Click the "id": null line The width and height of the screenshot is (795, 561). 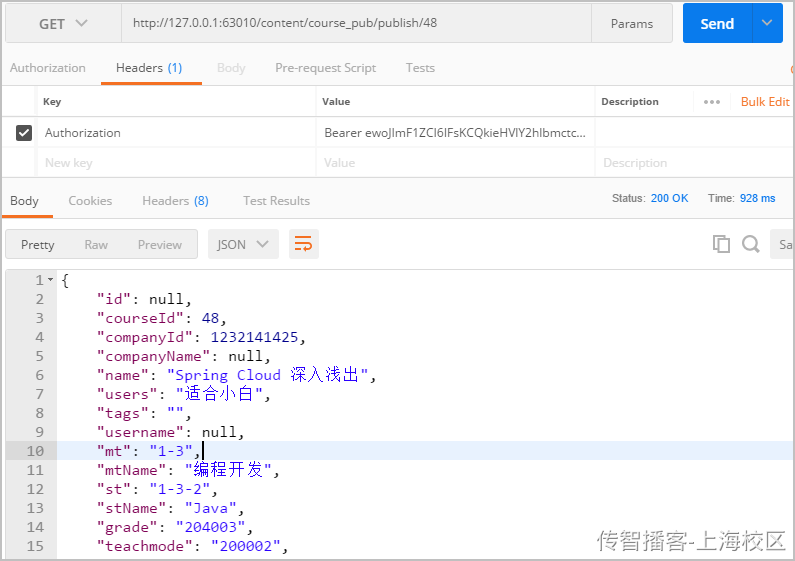(x=144, y=299)
